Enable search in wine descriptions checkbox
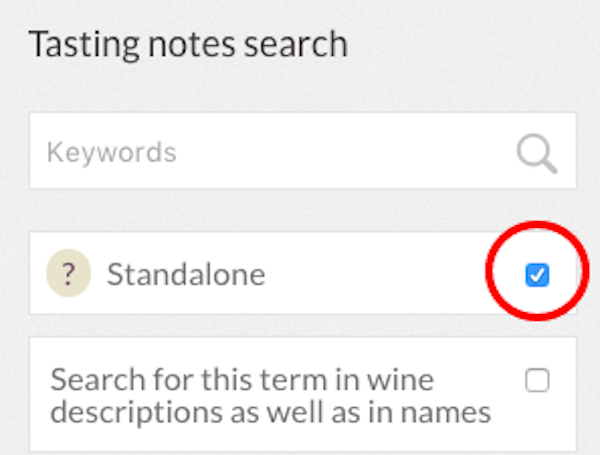The width and height of the screenshot is (600, 455). (x=537, y=380)
